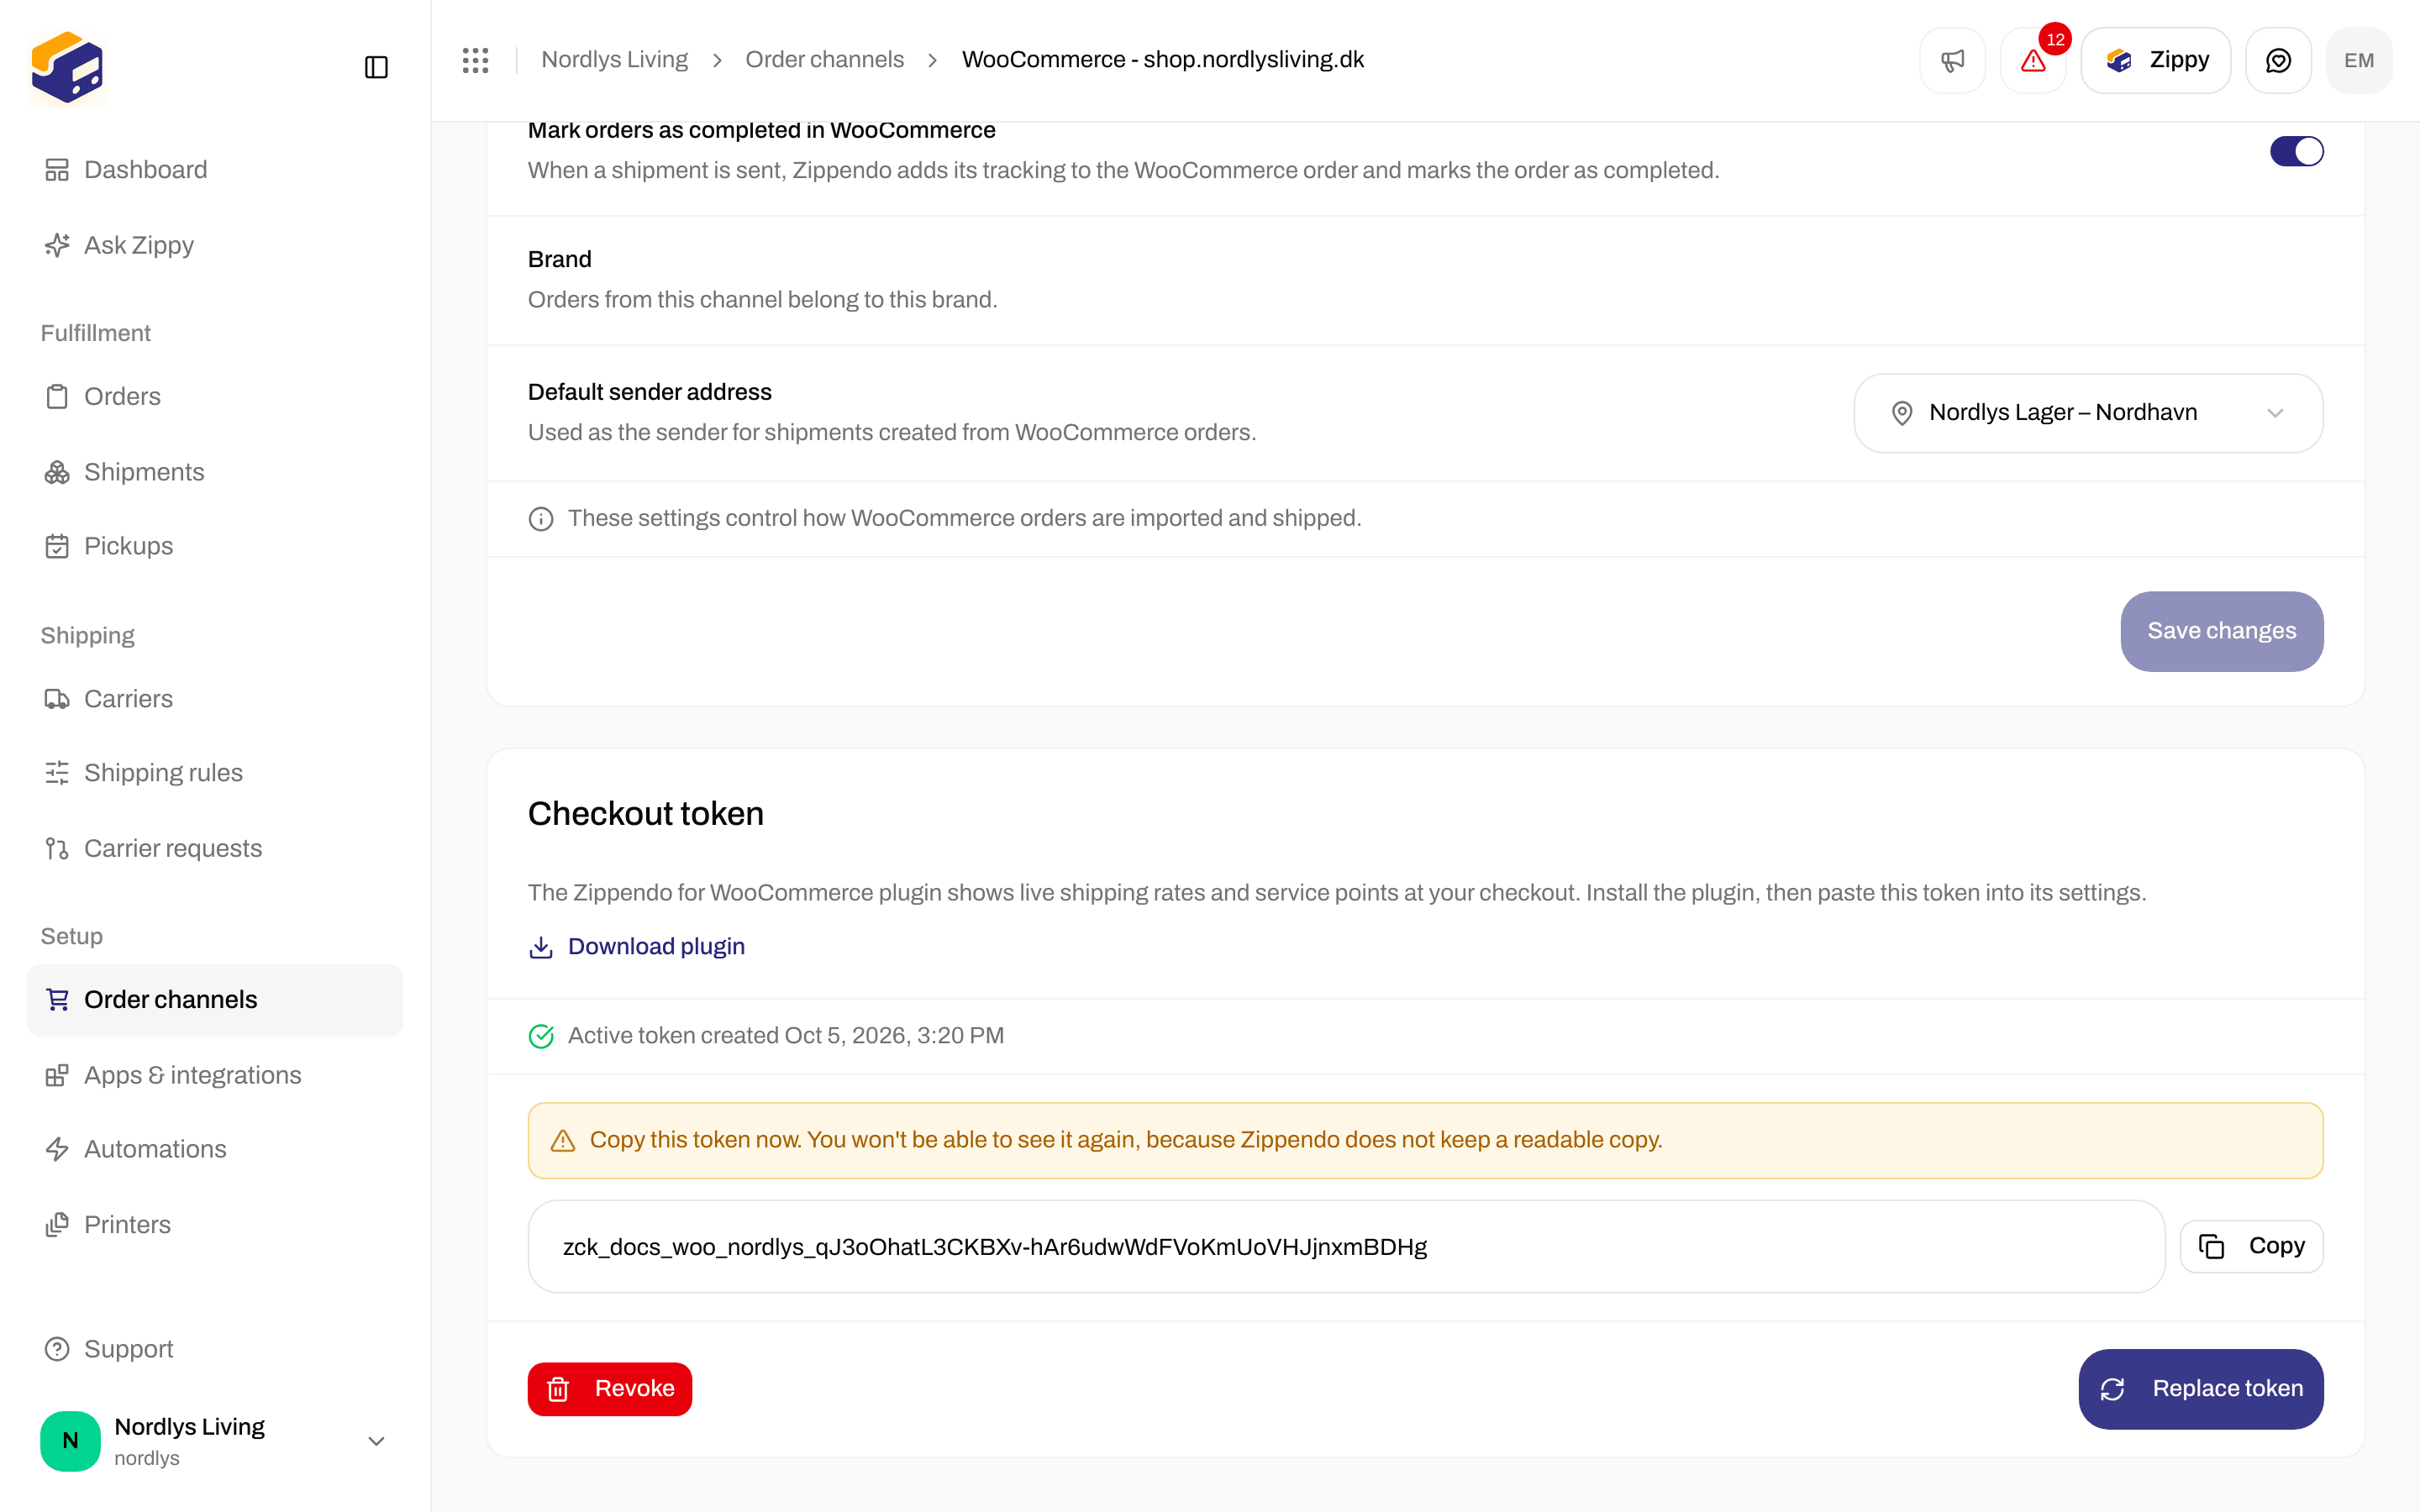Viewport: 2420px width, 1512px height.
Task: Click the Printers icon
Action: click(x=57, y=1225)
